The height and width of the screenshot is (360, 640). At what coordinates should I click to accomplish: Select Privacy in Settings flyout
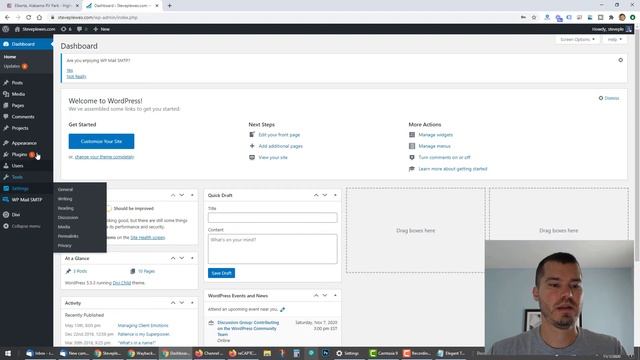coord(64,246)
